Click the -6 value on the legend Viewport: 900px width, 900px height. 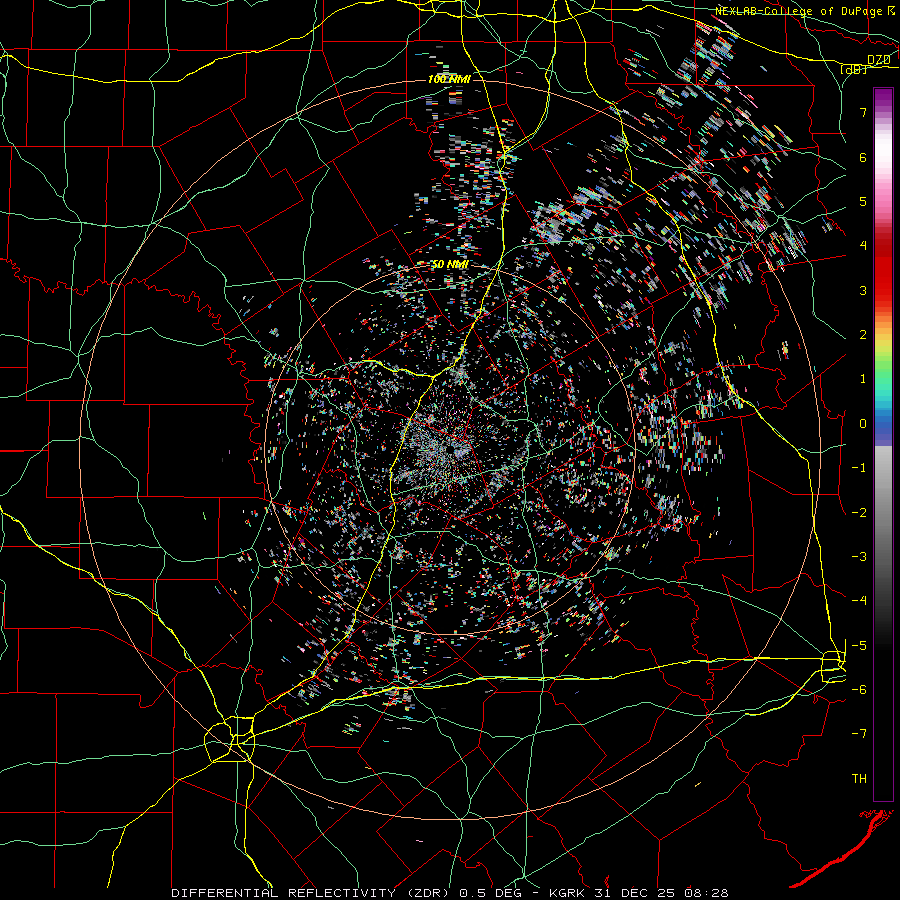859,690
